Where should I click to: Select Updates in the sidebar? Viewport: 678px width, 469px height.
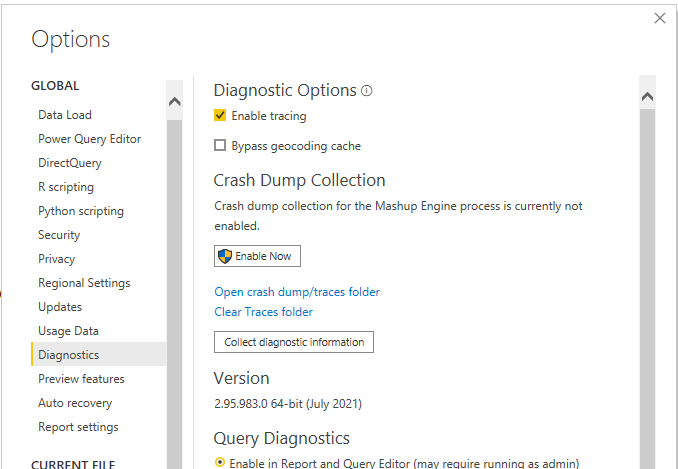(x=60, y=307)
